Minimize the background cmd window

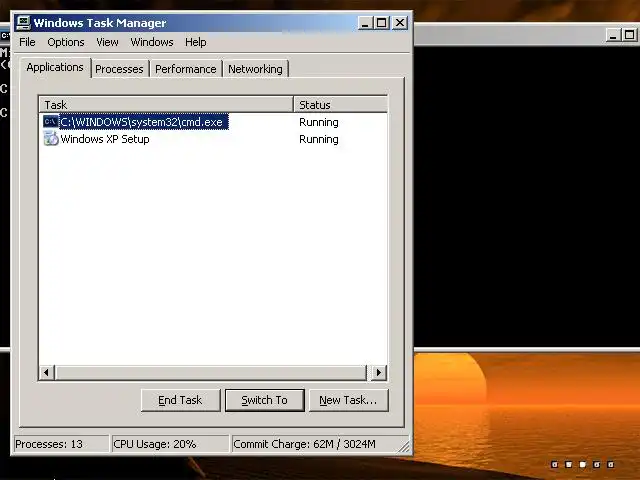613,35
